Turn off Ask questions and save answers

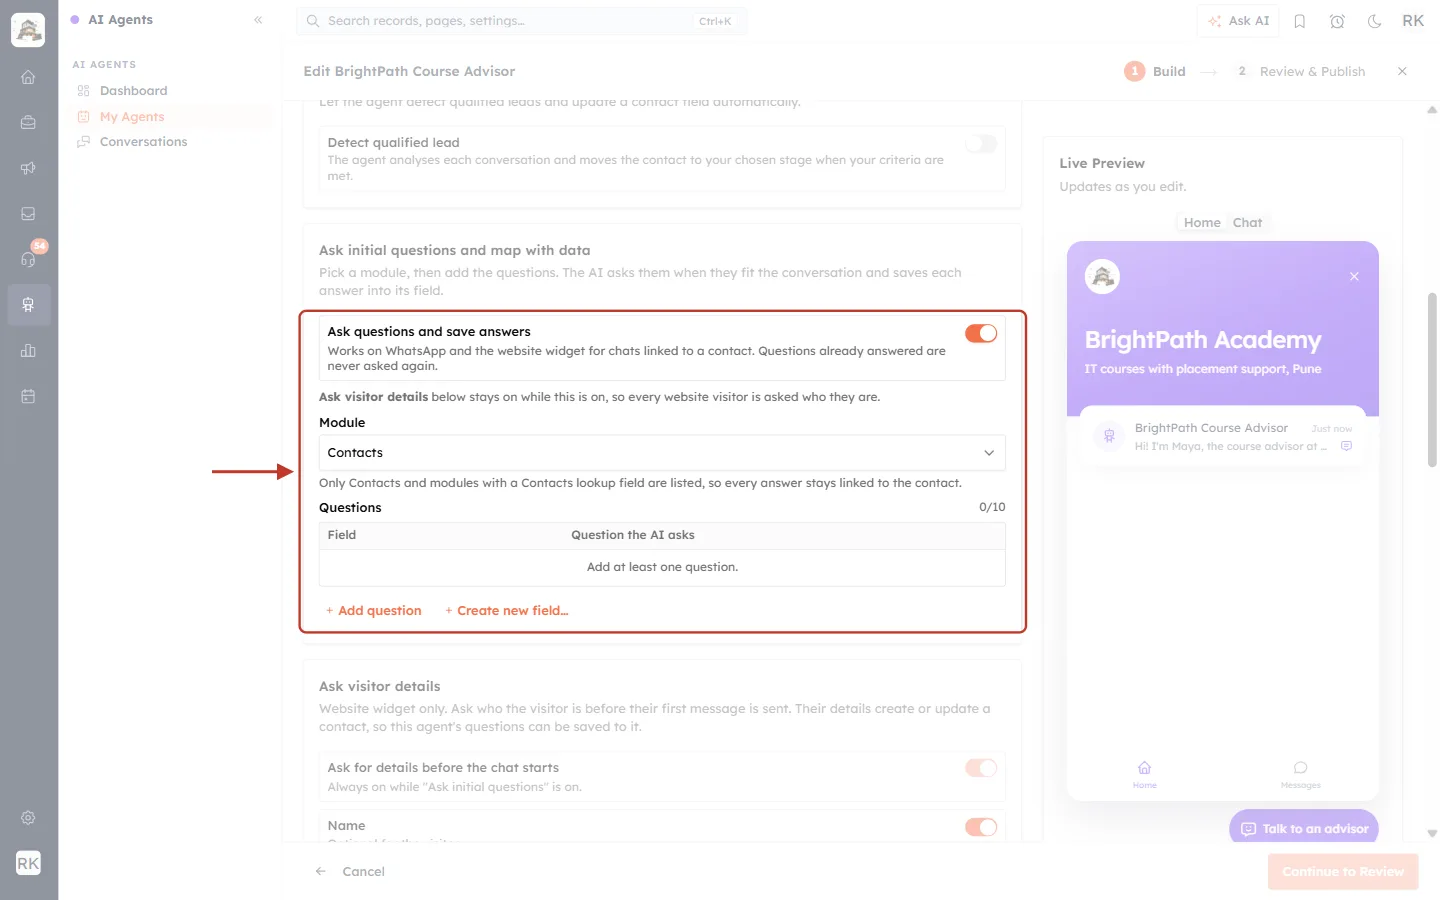[x=981, y=333]
